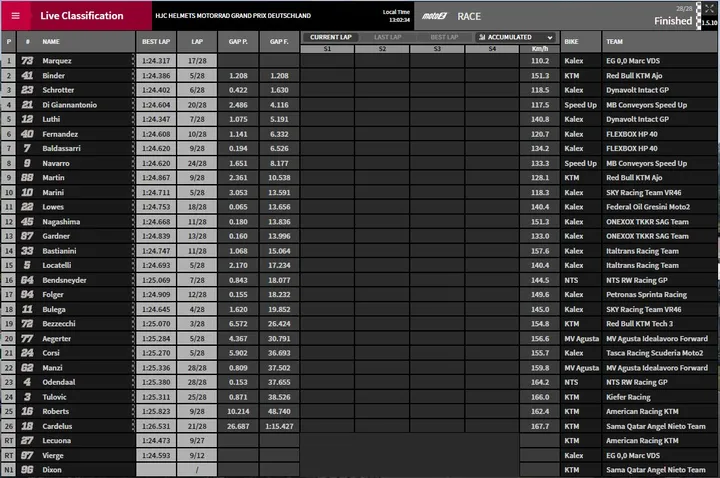720x478 pixels.
Task: Click Cardelus gap 1:15.427 cell
Action: pyautogui.click(x=279, y=426)
